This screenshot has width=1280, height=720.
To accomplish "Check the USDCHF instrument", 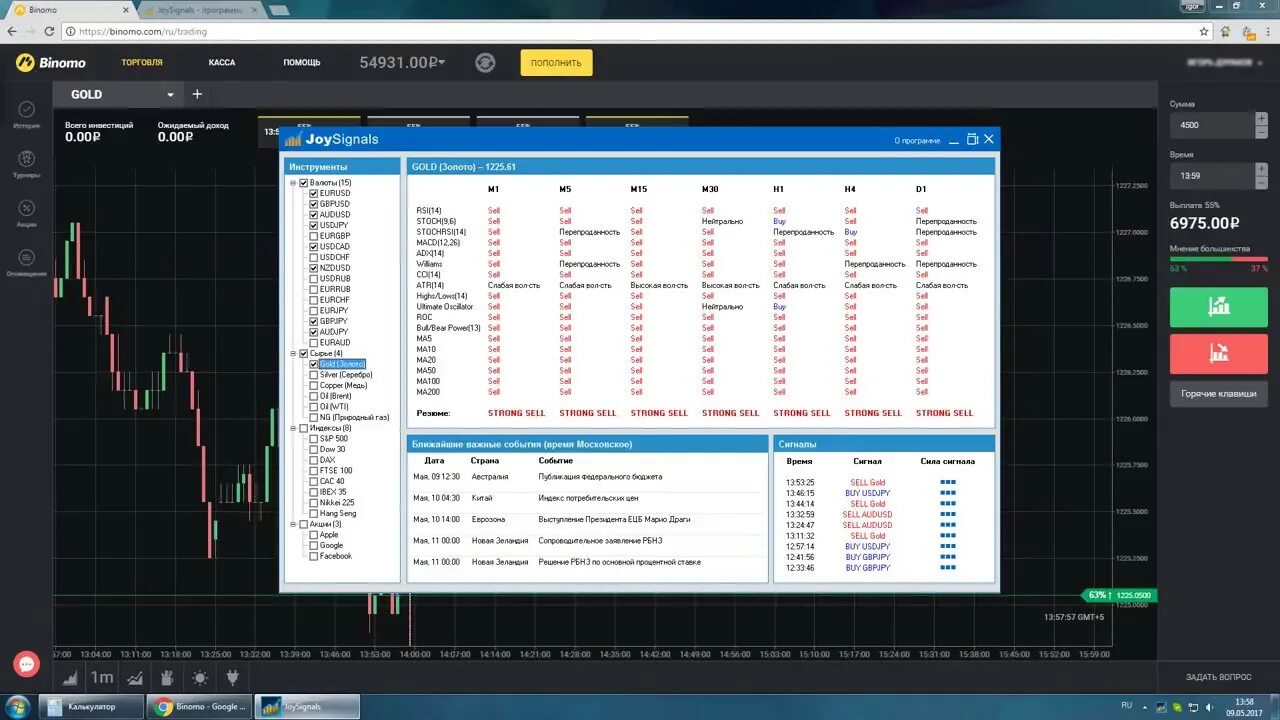I will coord(314,257).
